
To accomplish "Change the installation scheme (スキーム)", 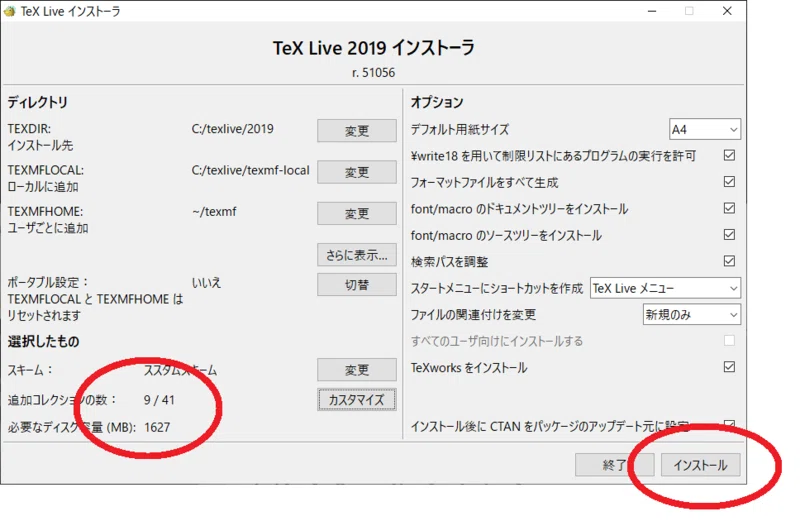I will 357,369.
